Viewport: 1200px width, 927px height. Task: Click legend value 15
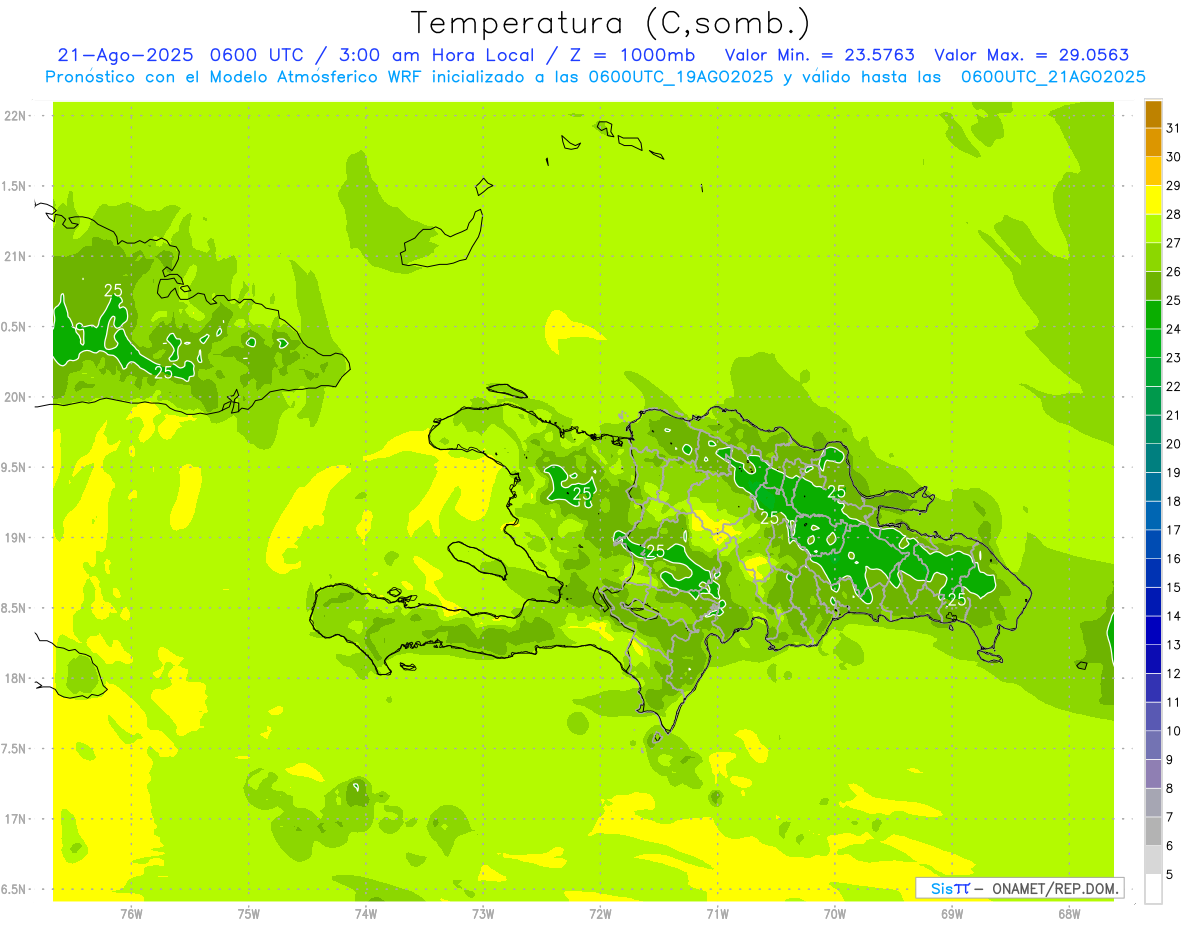point(1173,588)
